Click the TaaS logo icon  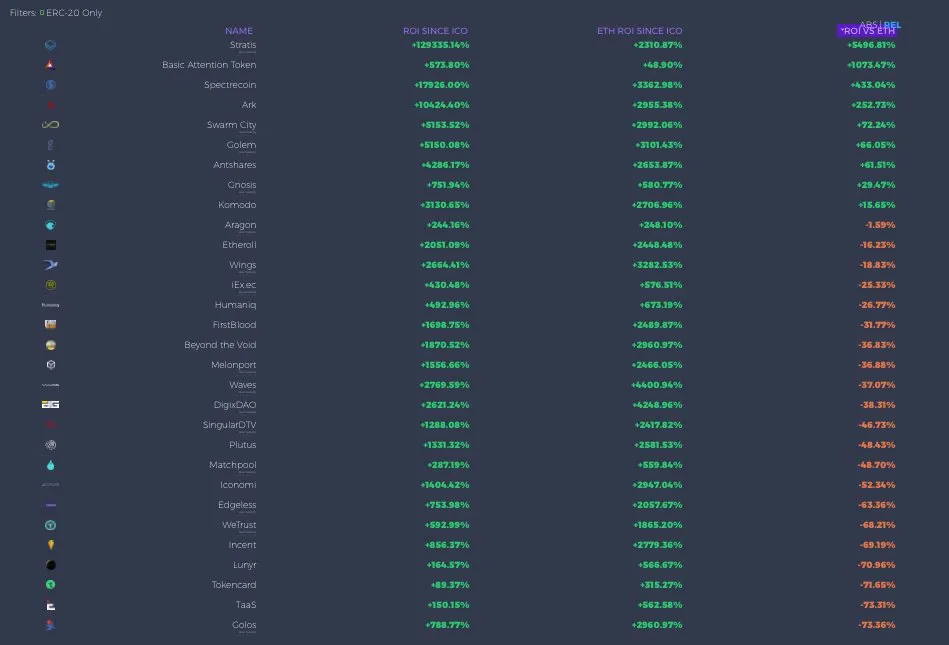click(51, 605)
